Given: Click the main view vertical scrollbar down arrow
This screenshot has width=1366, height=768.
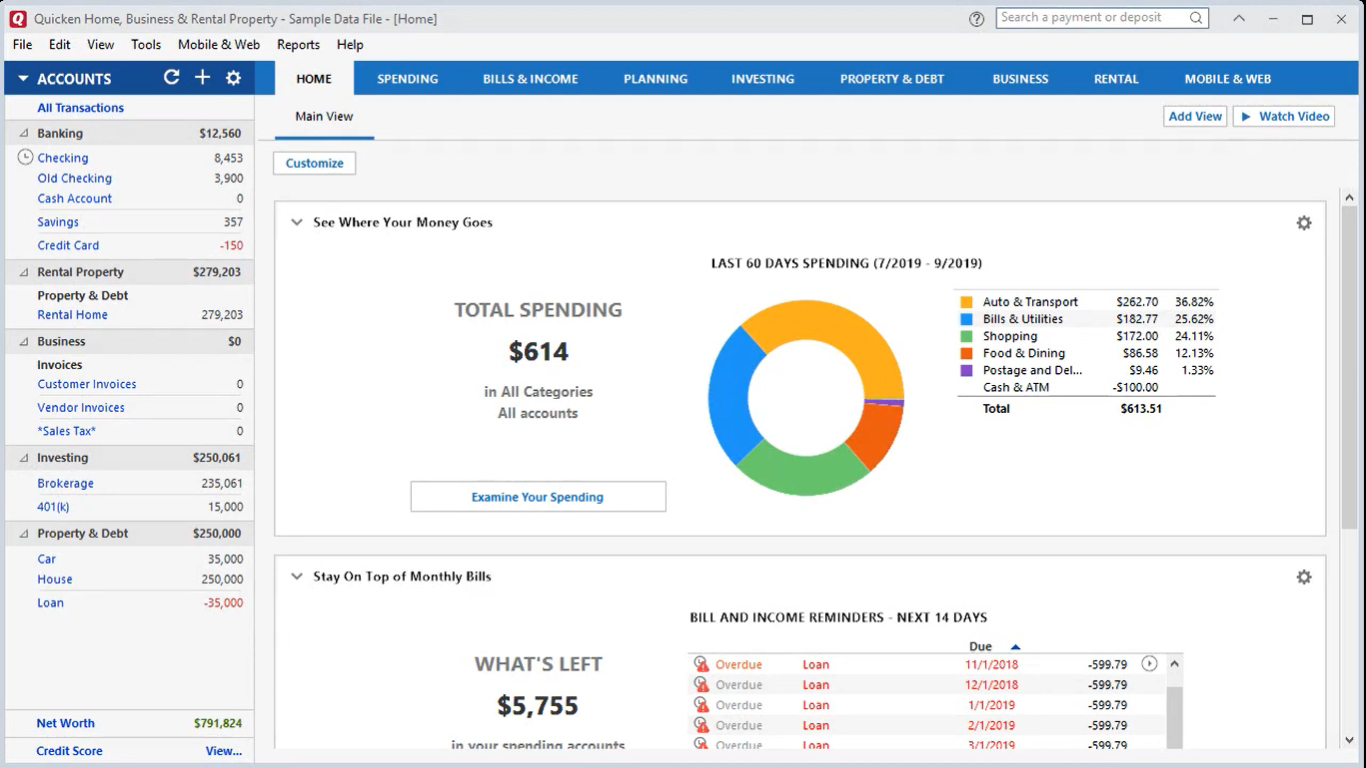Looking at the screenshot, I should tap(1349, 741).
